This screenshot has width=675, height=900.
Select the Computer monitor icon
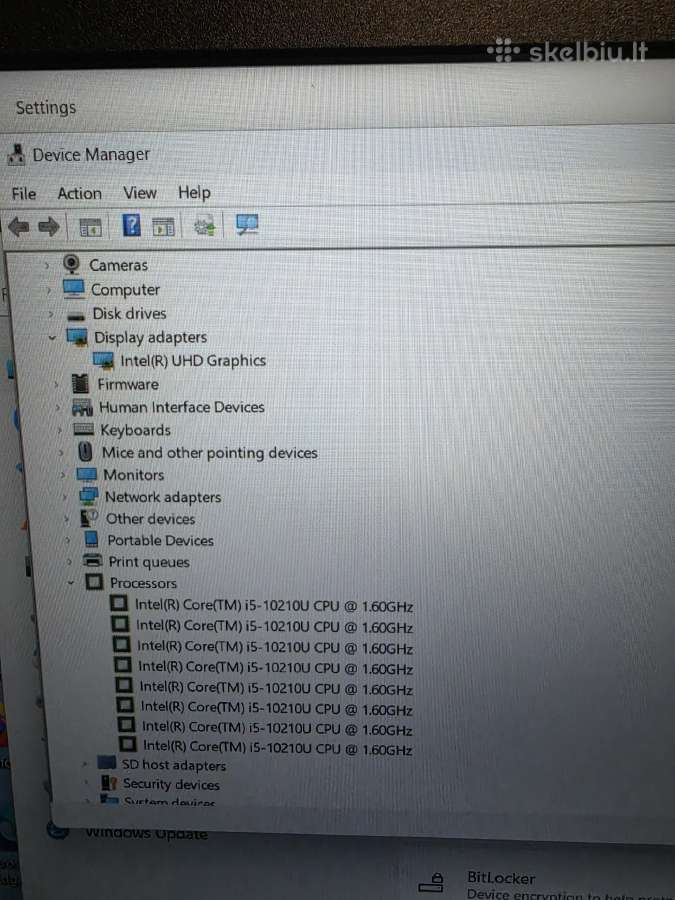(x=74, y=289)
